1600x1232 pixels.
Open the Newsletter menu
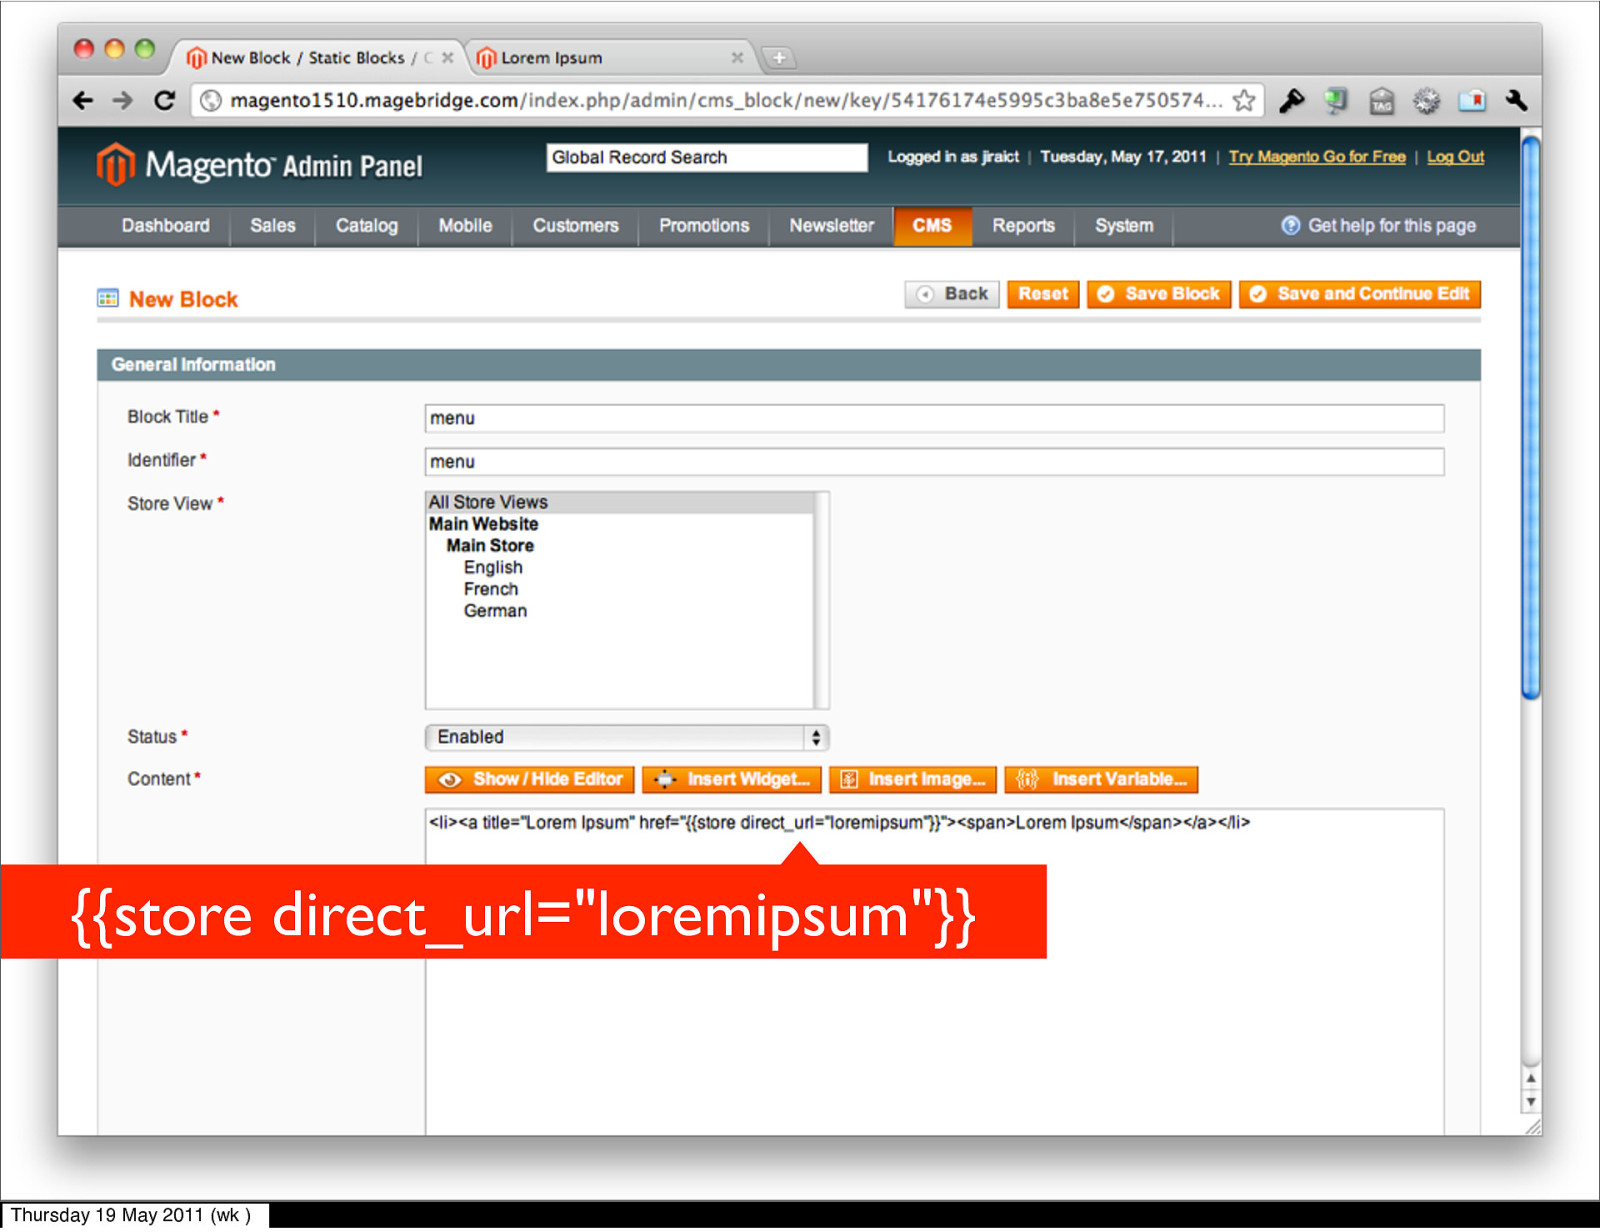(832, 226)
